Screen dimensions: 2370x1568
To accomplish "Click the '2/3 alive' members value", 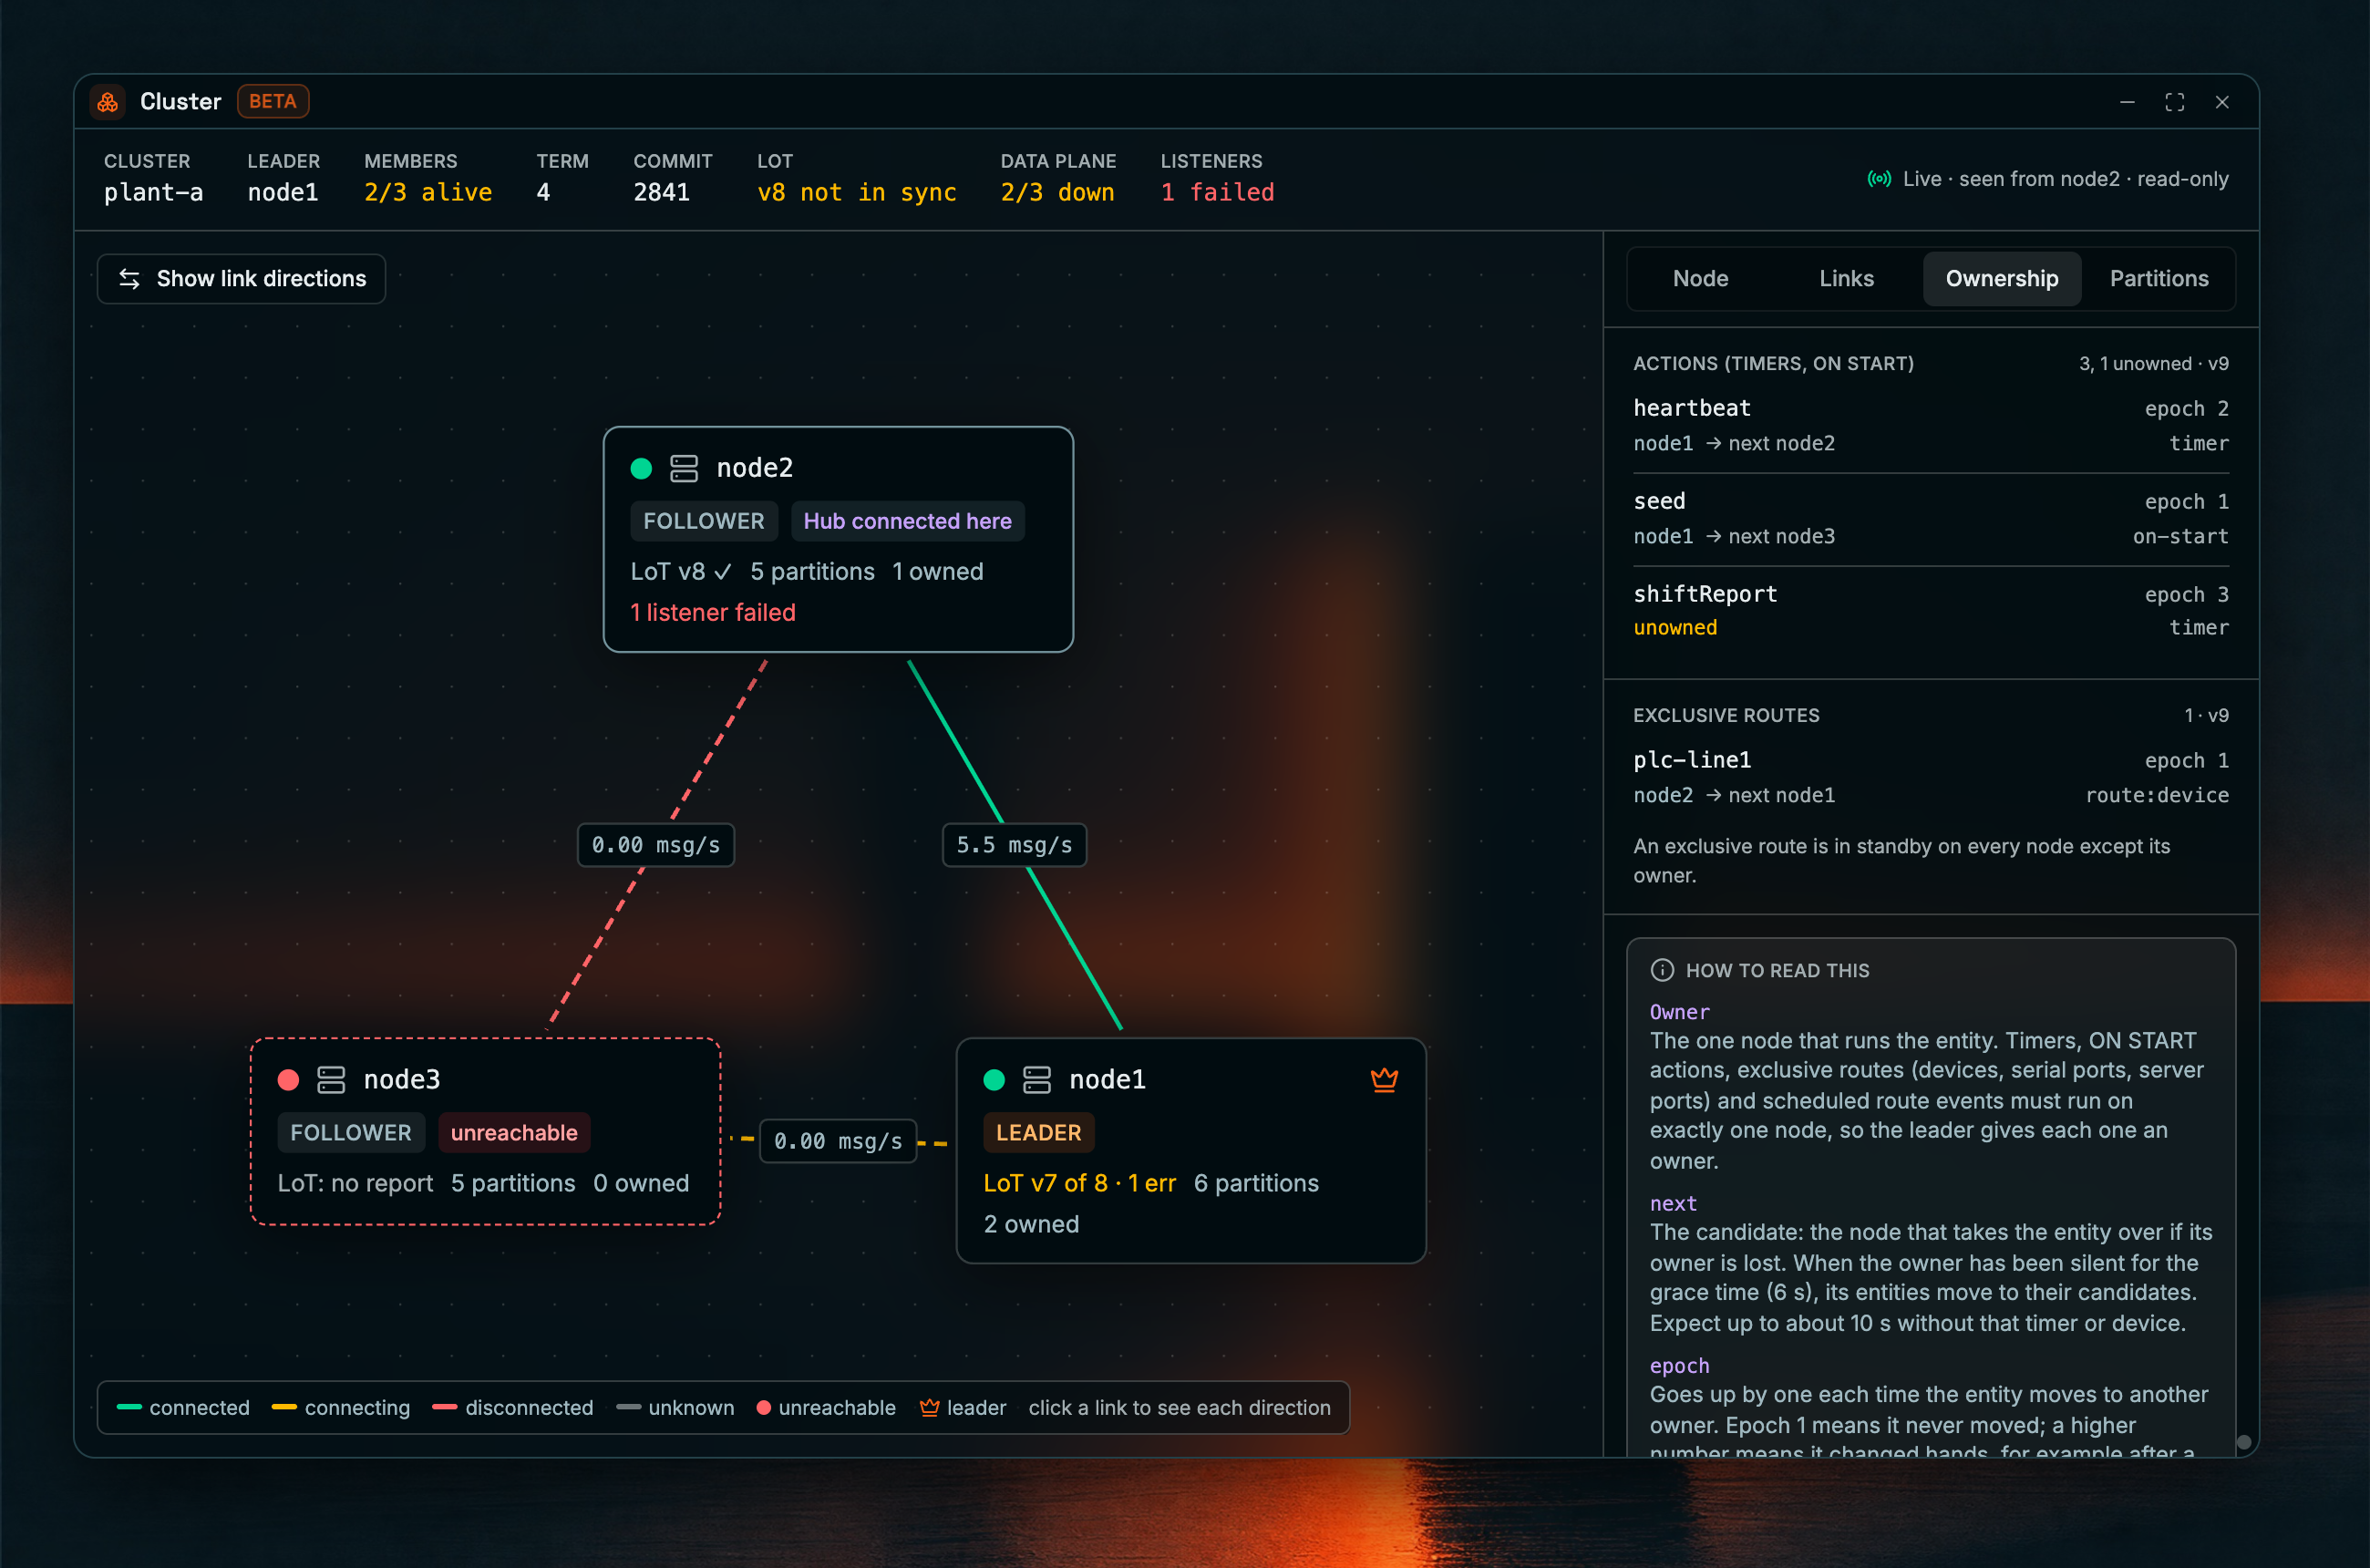I will (x=428, y=192).
